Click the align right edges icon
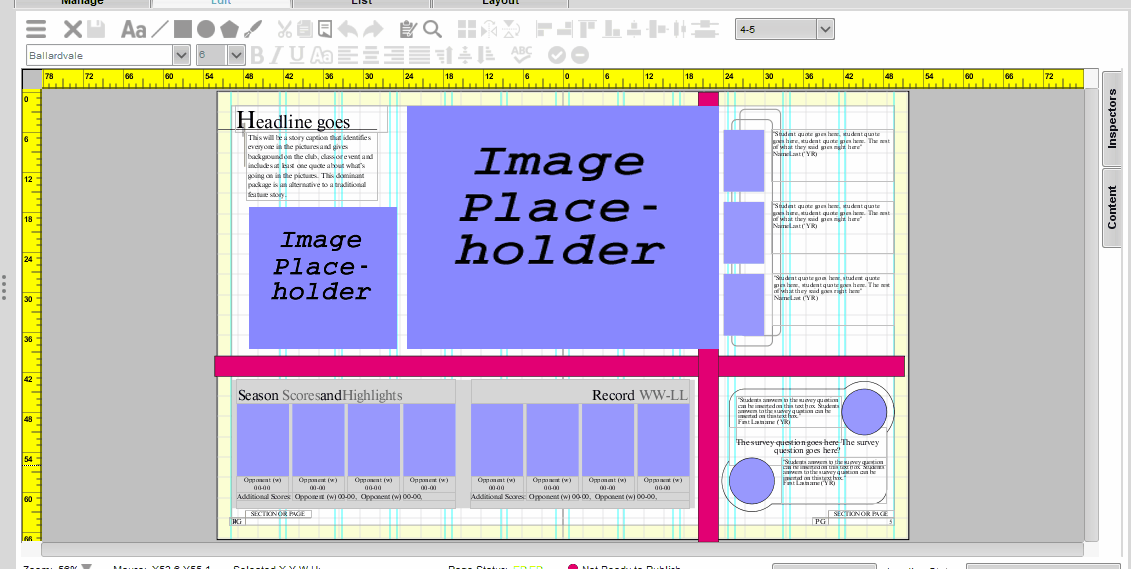The image size is (1131, 569). click(565, 30)
